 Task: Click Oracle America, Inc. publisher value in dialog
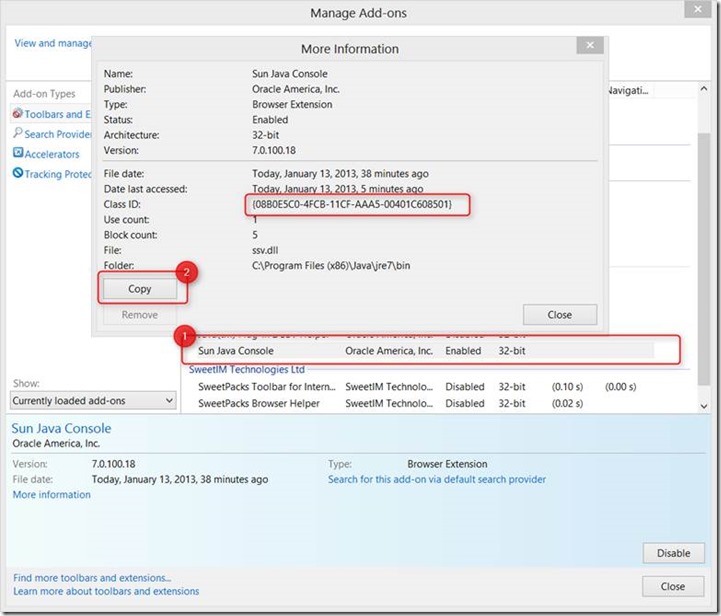[x=296, y=89]
